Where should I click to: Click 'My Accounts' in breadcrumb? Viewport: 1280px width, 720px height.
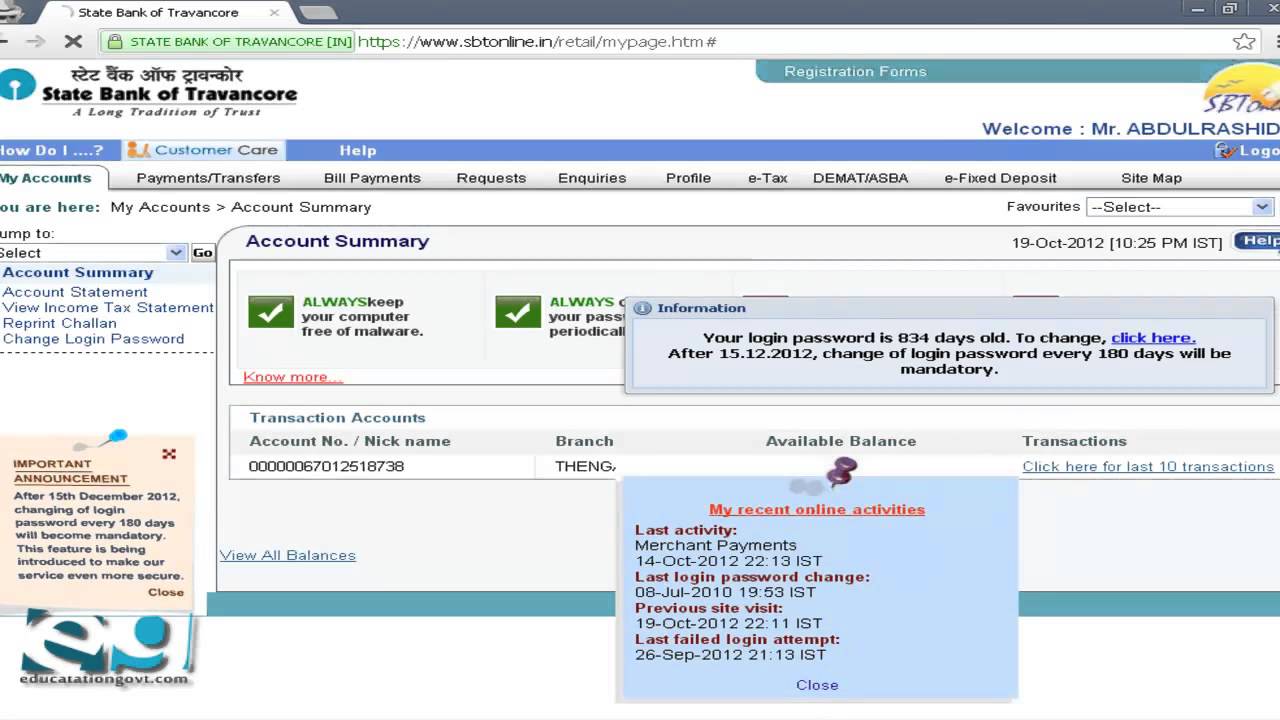160,207
